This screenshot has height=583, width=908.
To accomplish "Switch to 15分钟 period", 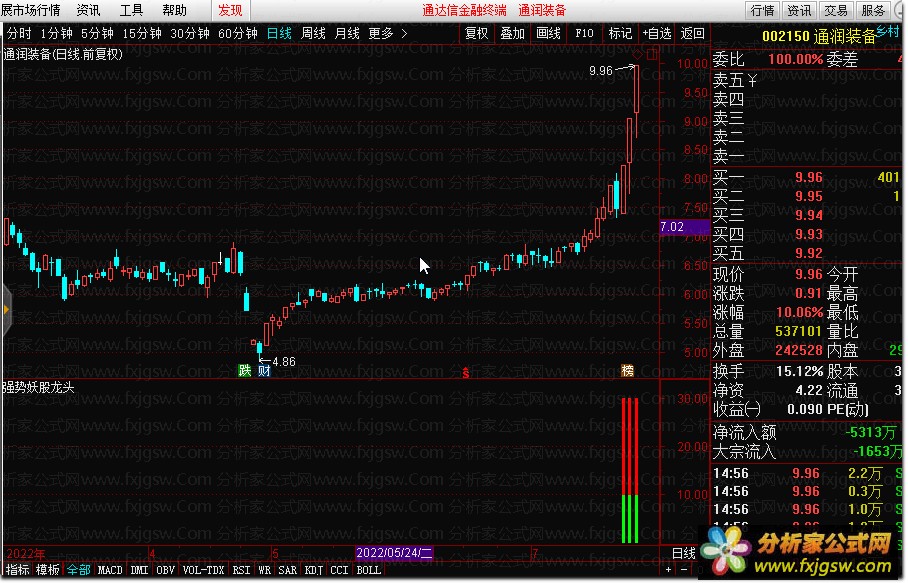I will (x=142, y=34).
